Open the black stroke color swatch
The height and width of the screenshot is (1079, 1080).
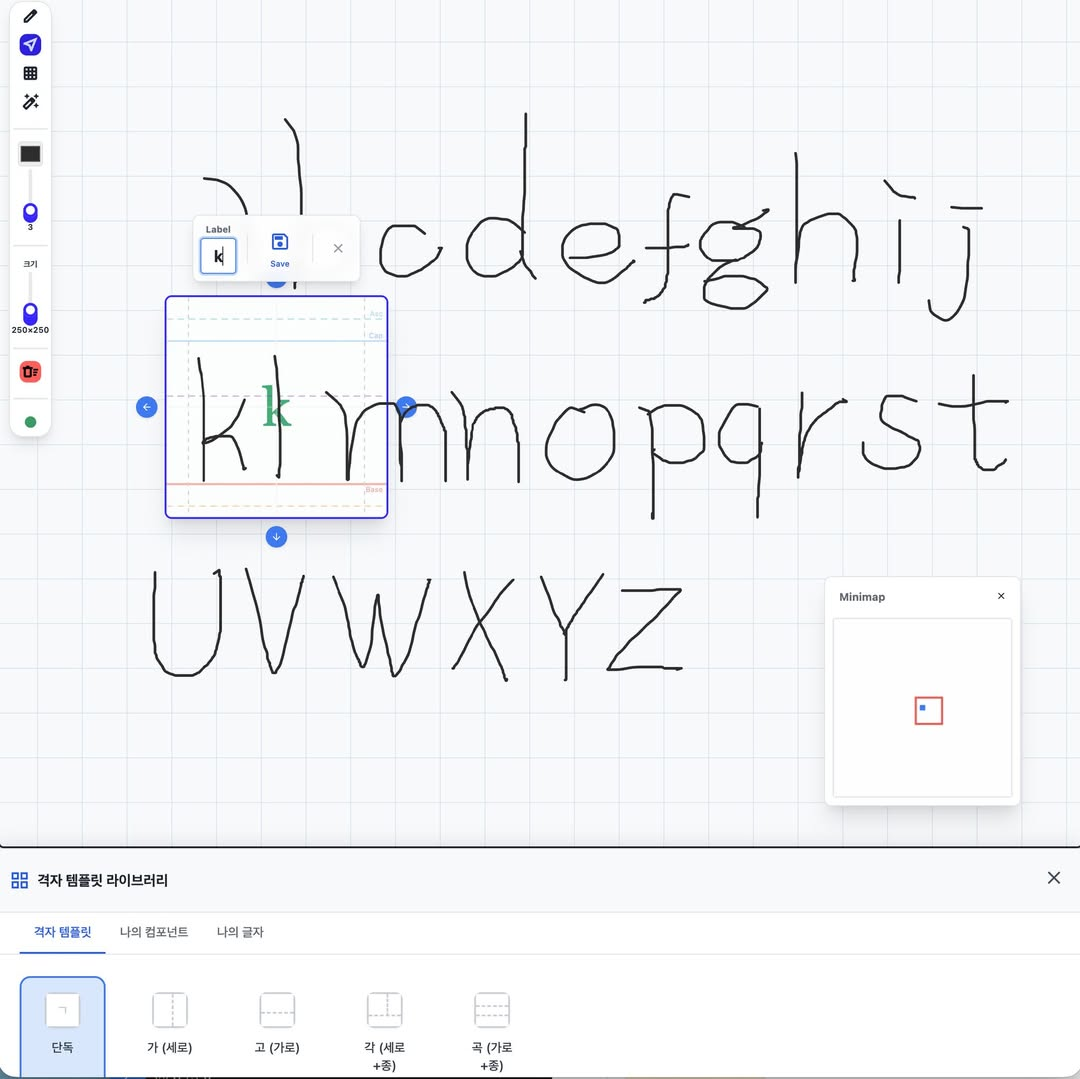click(x=30, y=154)
